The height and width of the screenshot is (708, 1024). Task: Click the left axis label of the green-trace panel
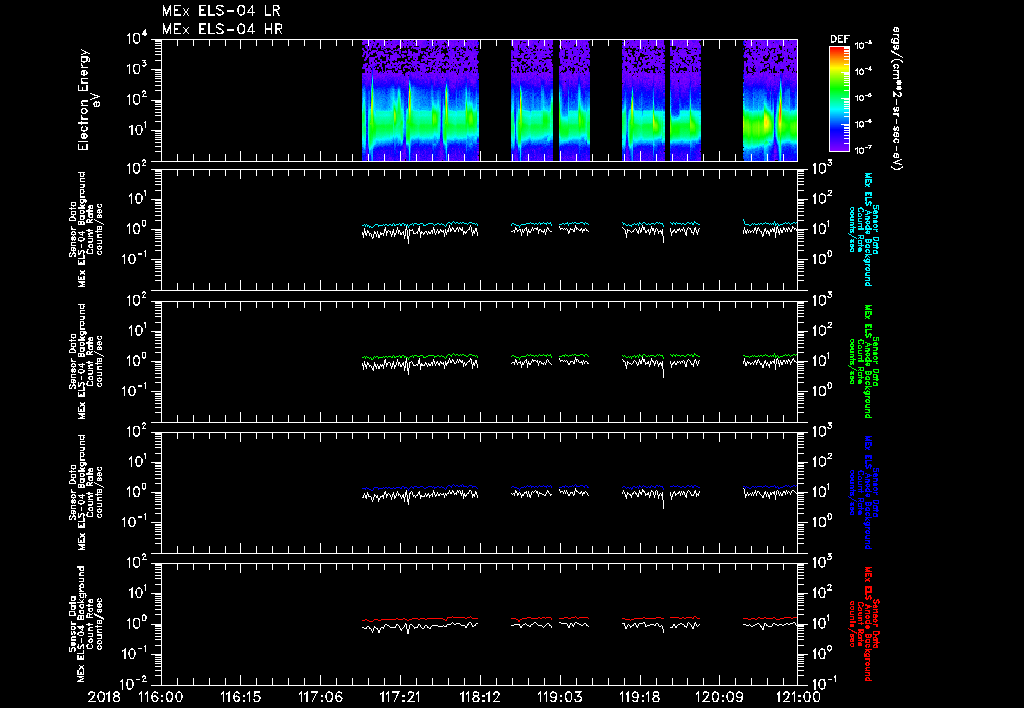(86, 361)
